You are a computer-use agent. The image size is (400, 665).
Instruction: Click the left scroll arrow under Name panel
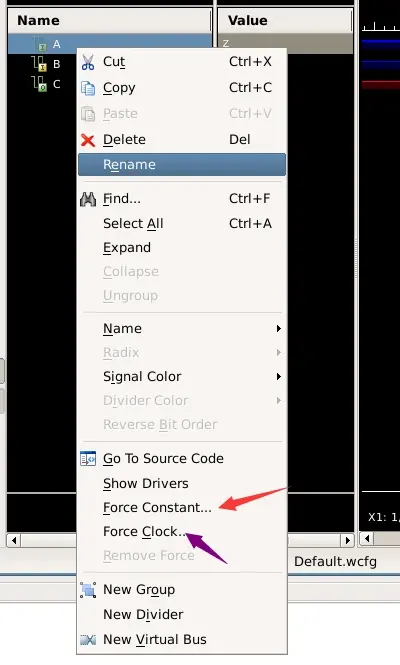pos(14,540)
